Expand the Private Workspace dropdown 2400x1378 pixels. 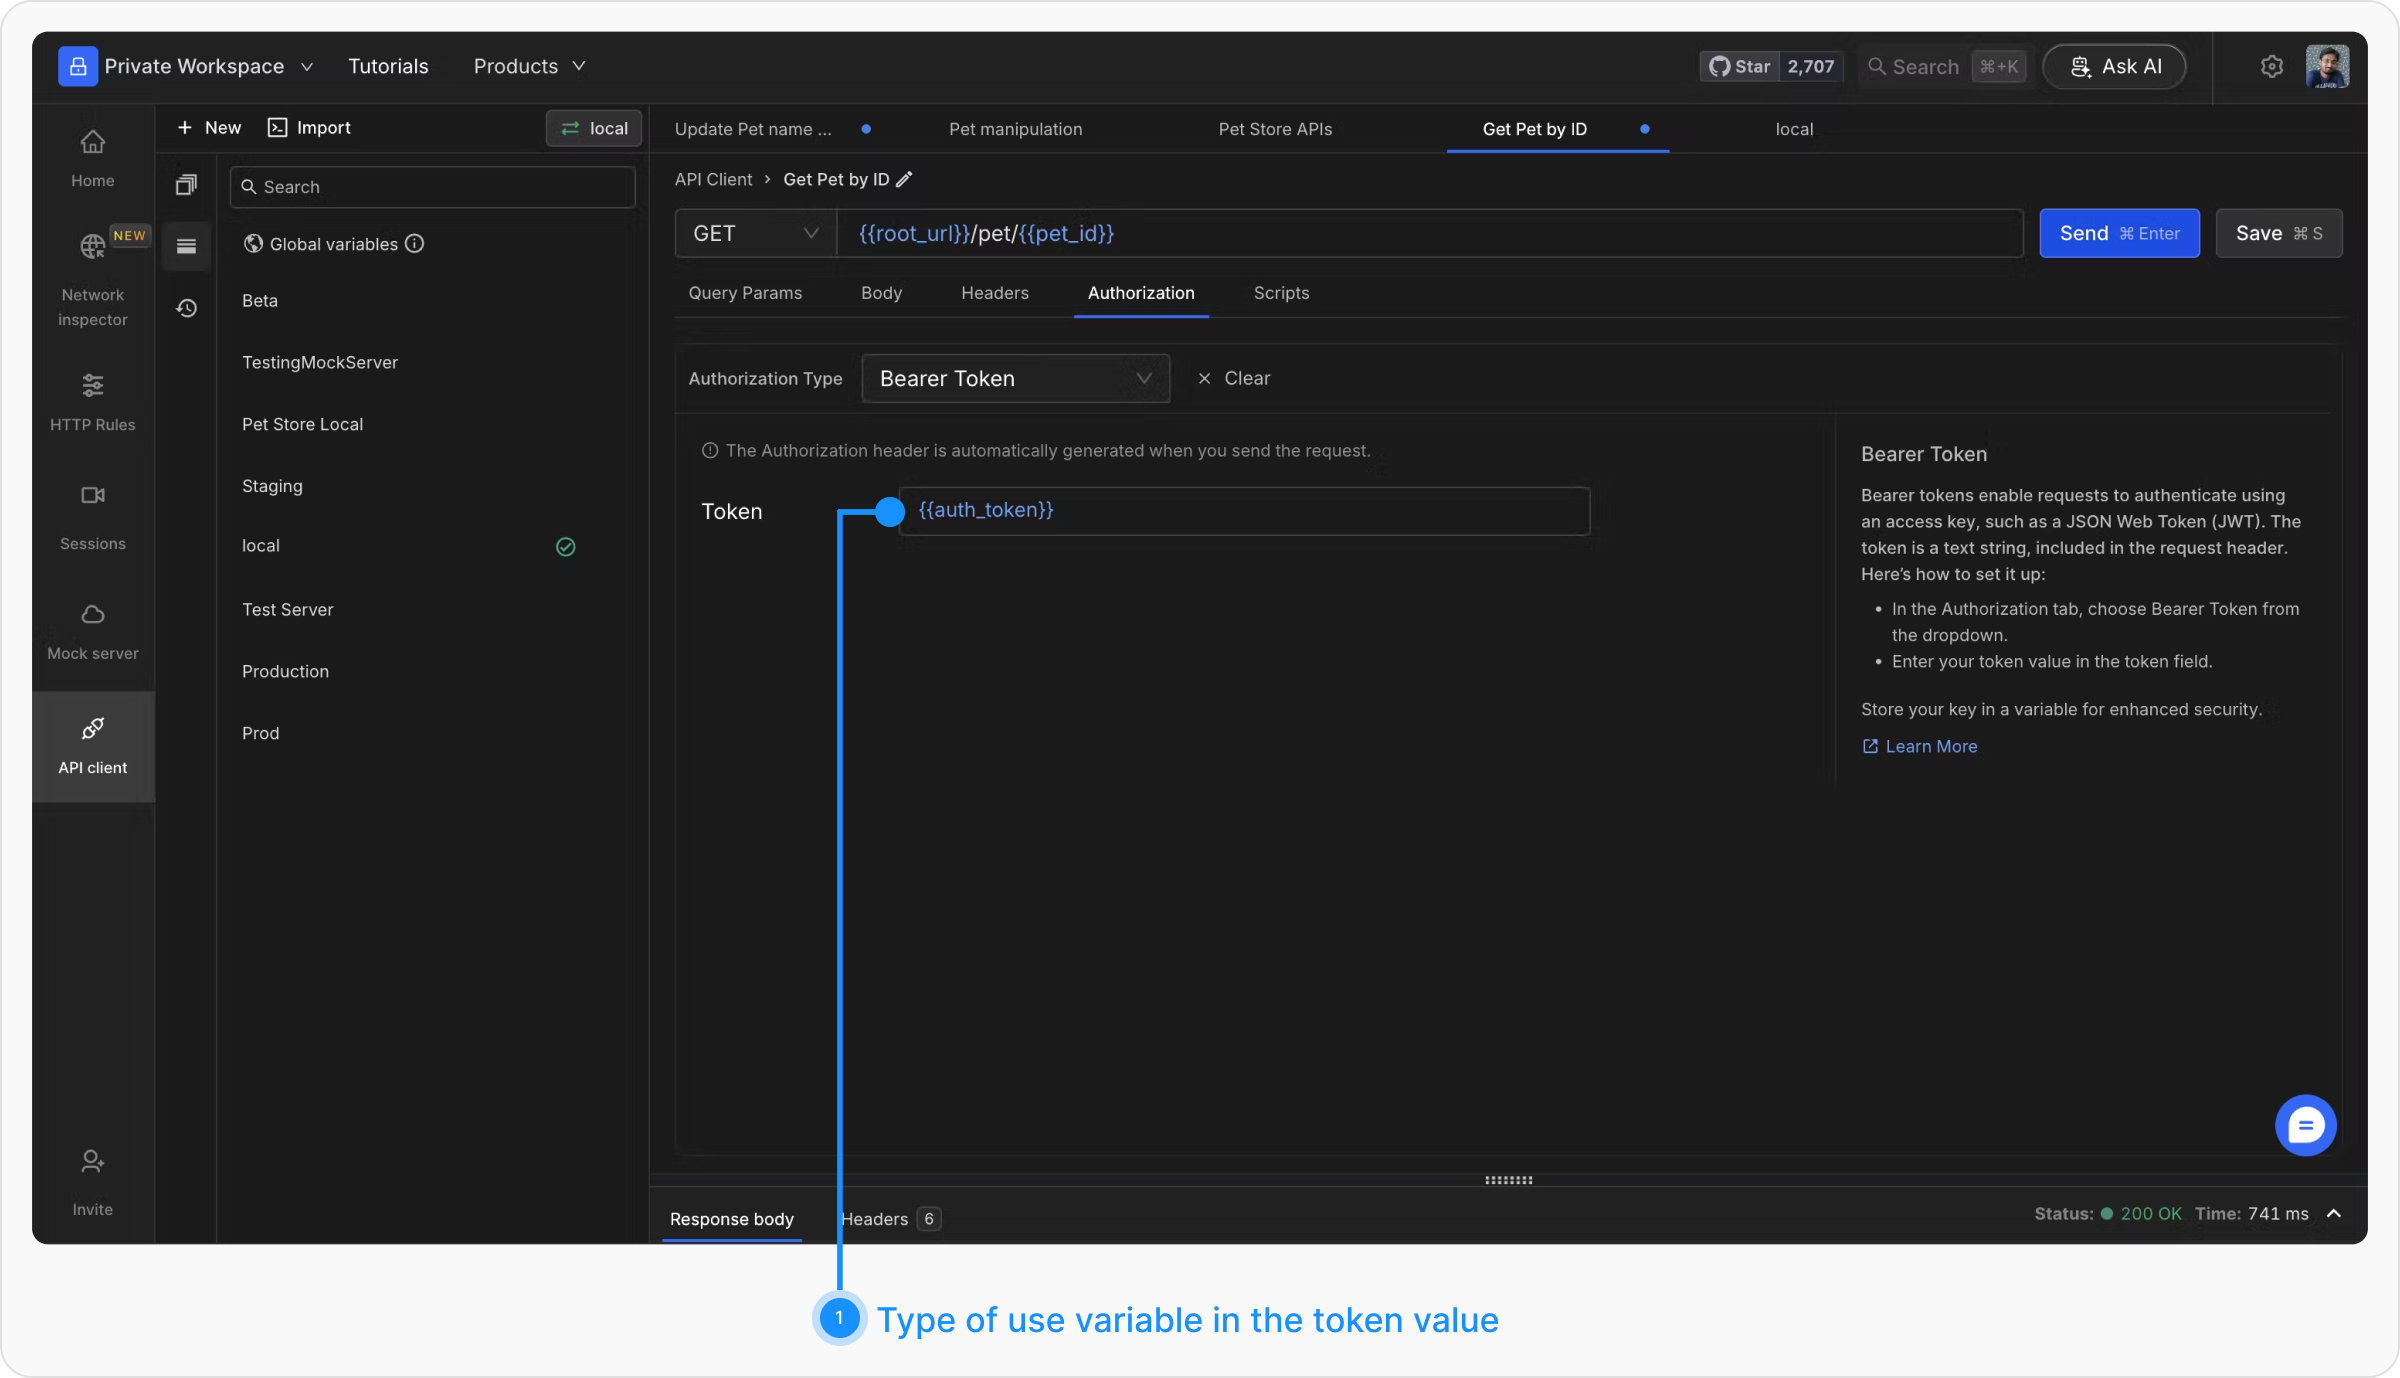186,66
